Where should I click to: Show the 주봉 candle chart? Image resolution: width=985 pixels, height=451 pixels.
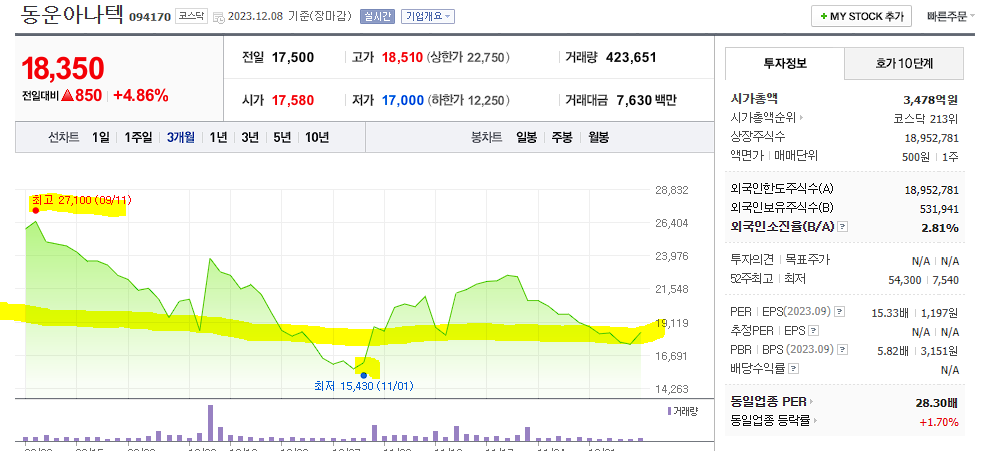pos(562,137)
